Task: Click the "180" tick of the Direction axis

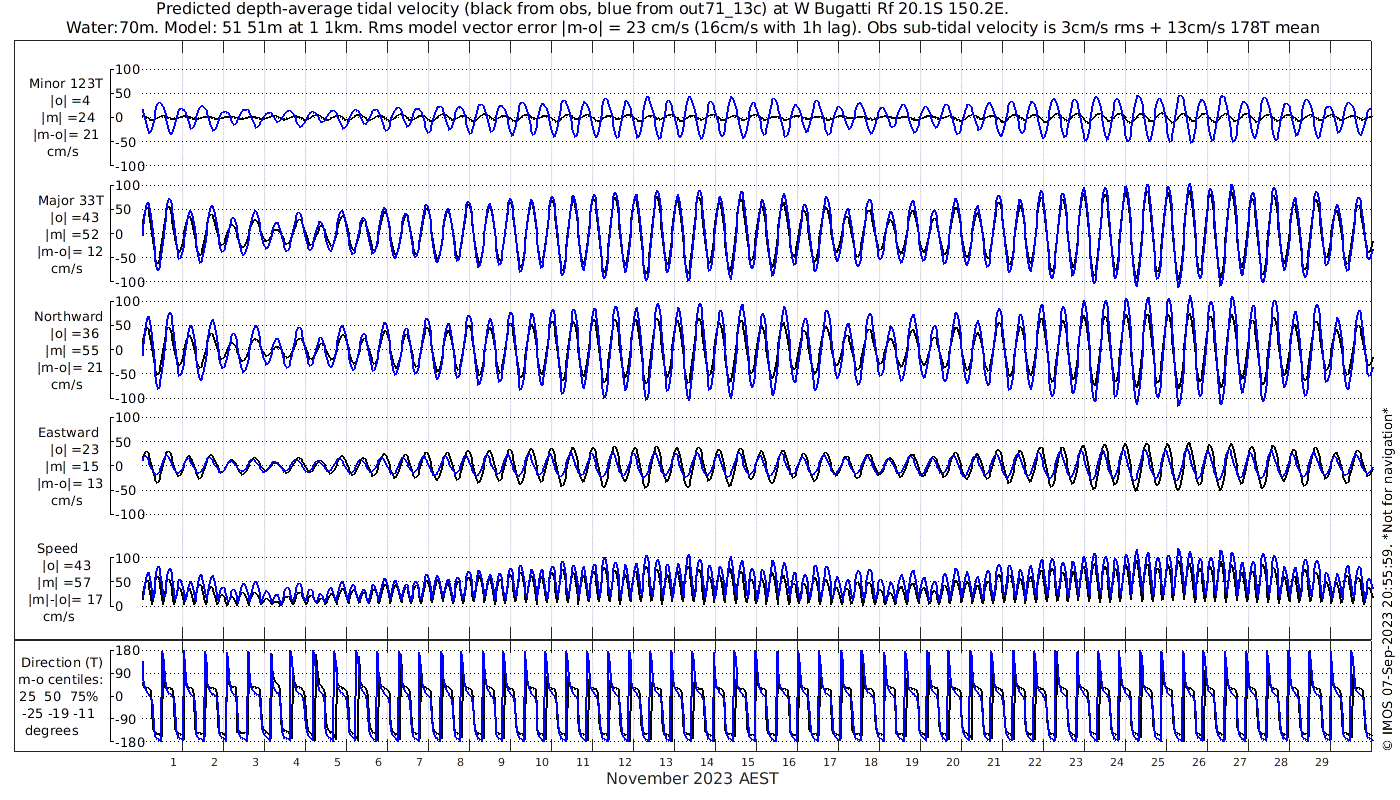Action: (x=126, y=651)
